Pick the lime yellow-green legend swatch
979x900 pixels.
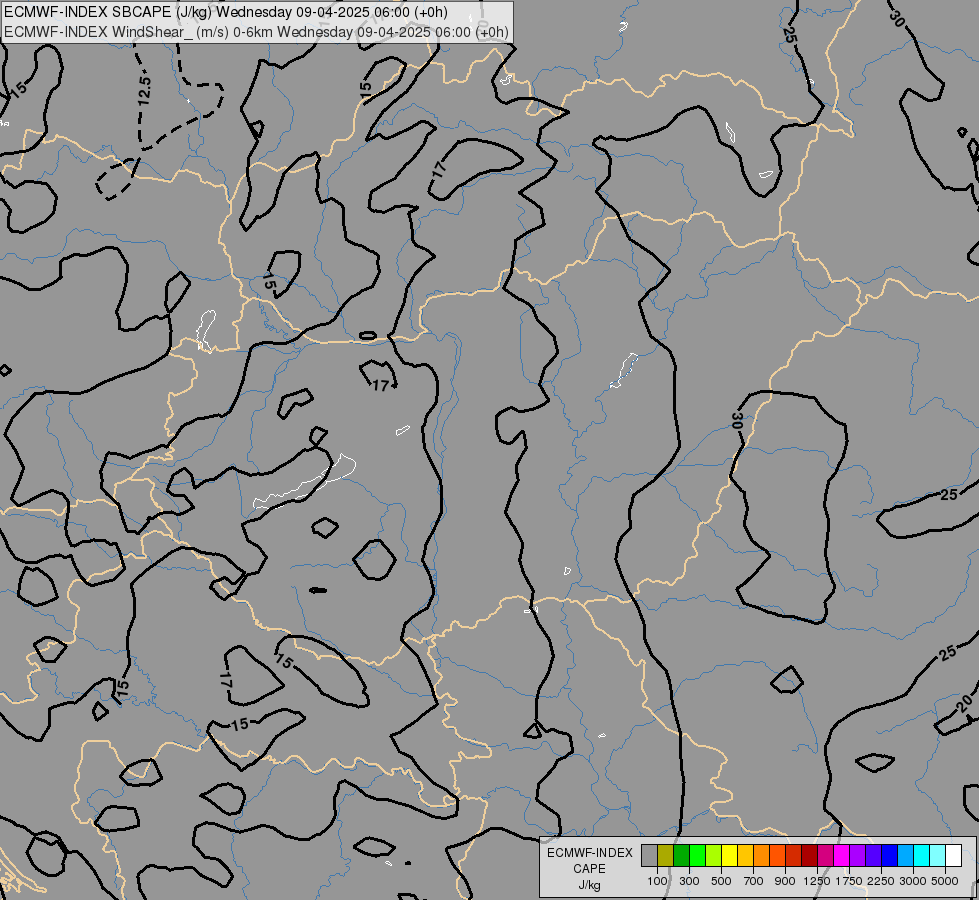coord(714,856)
